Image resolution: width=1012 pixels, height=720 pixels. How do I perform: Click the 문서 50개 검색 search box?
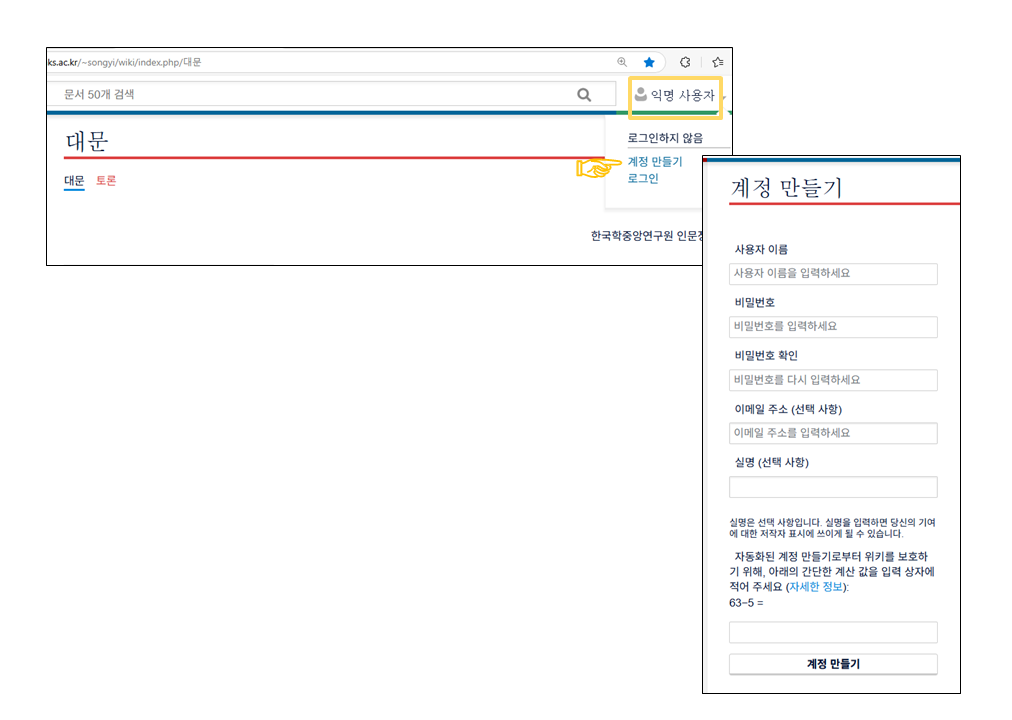(x=310, y=94)
